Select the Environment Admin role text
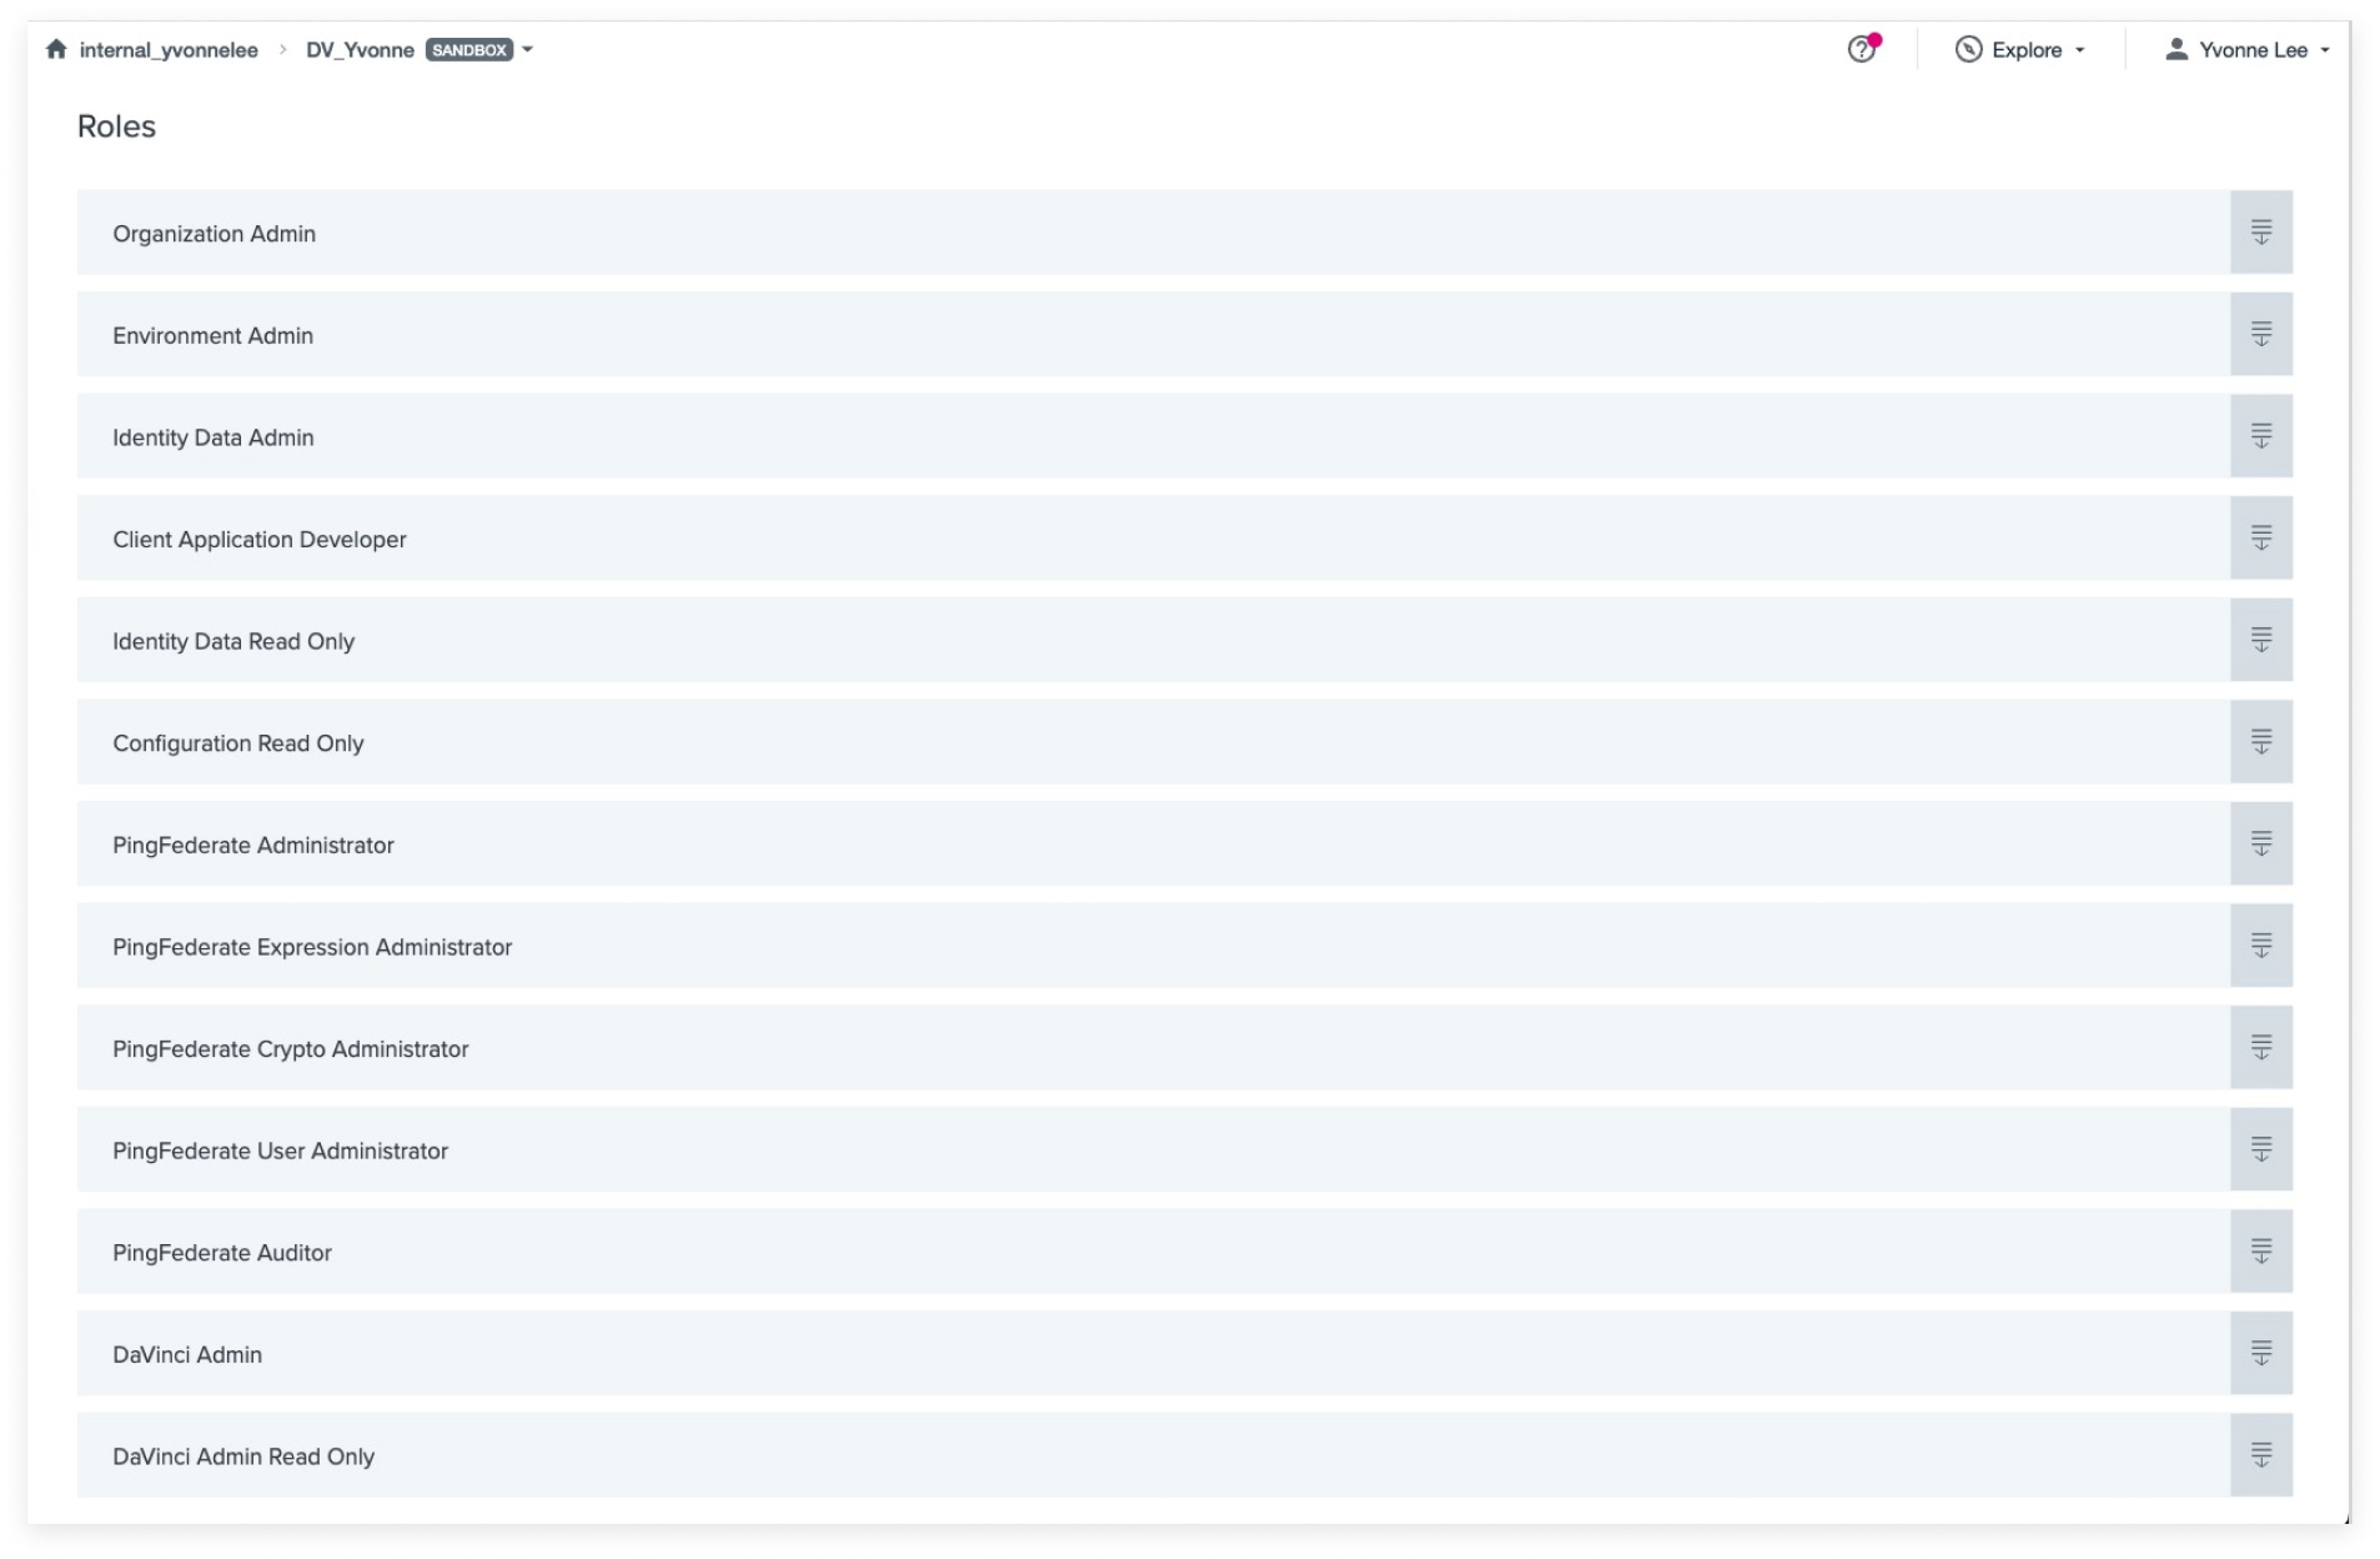 pos(213,335)
